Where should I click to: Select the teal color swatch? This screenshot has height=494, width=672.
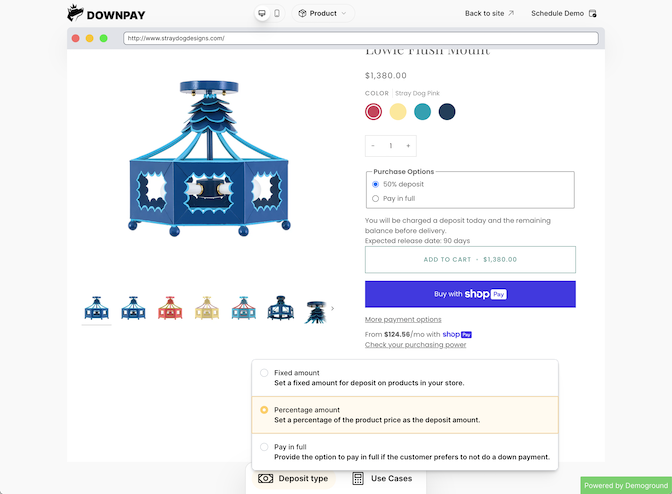click(x=422, y=112)
